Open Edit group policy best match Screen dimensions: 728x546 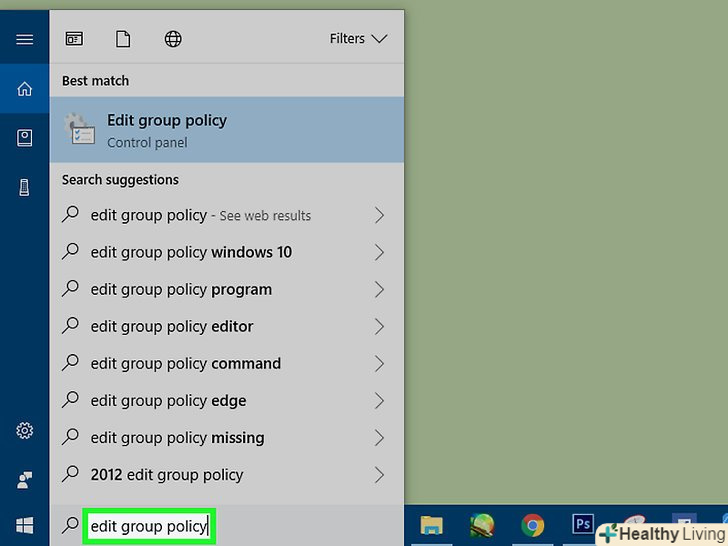[227, 130]
